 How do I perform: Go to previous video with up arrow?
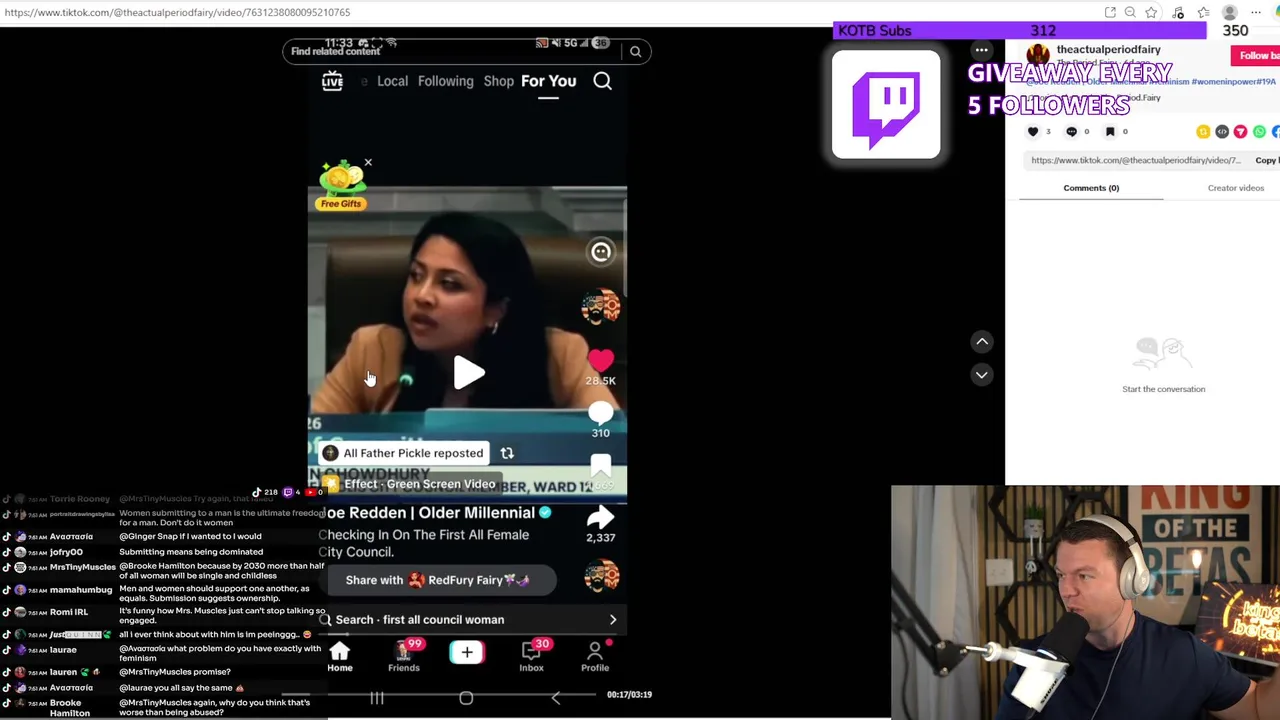click(982, 342)
